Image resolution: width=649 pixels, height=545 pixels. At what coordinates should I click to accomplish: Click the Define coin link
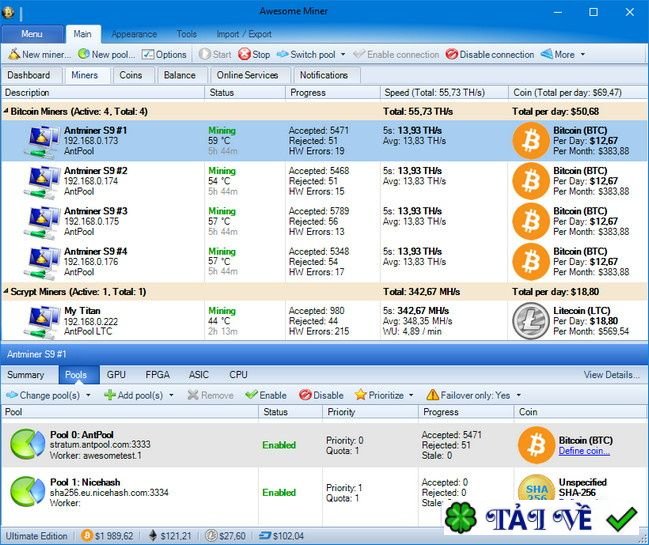tap(584, 451)
